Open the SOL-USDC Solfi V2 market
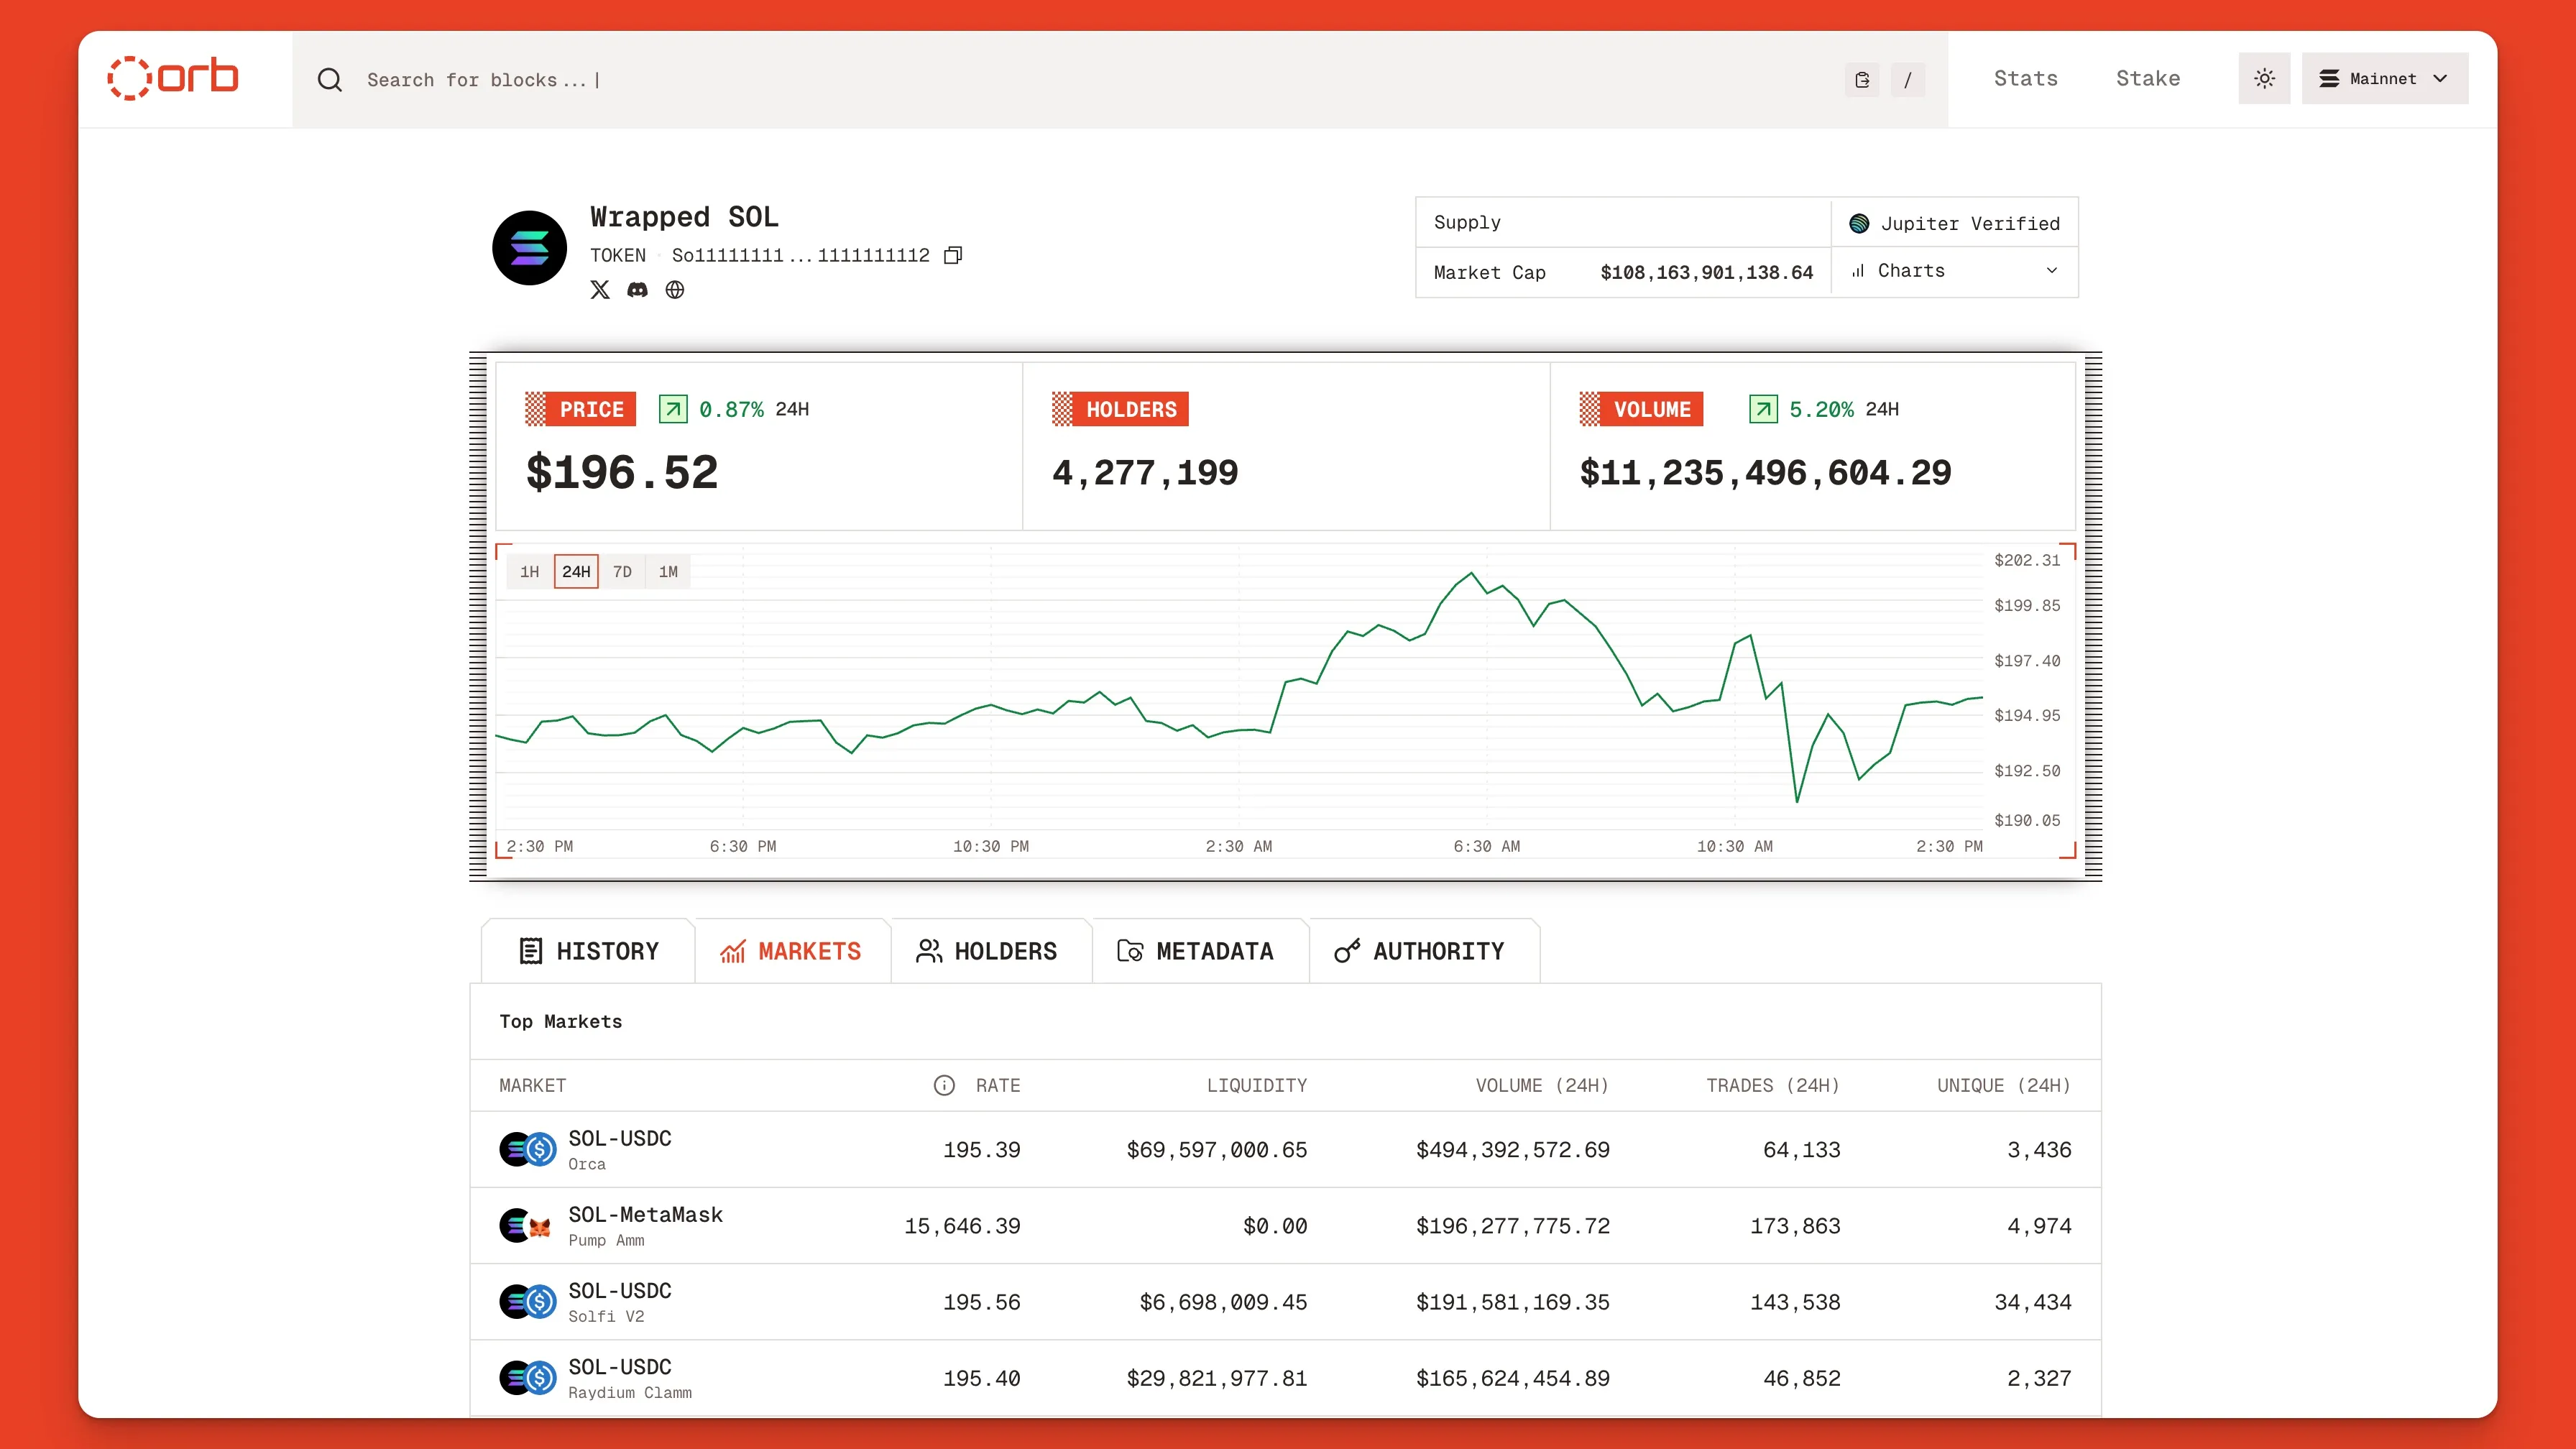 tap(1286, 1302)
